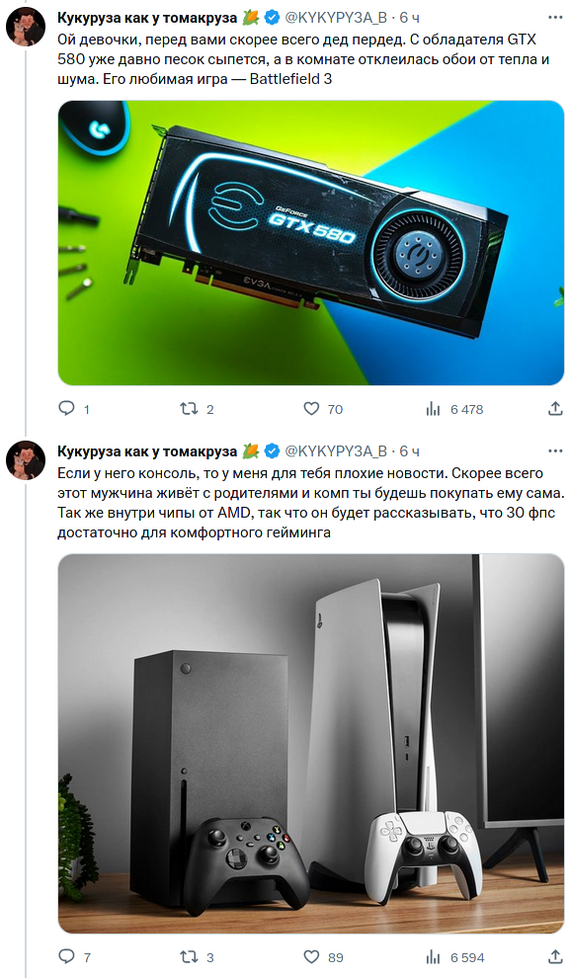Open author avatar on first tweet
The width and height of the screenshot is (570, 978).
(26, 27)
